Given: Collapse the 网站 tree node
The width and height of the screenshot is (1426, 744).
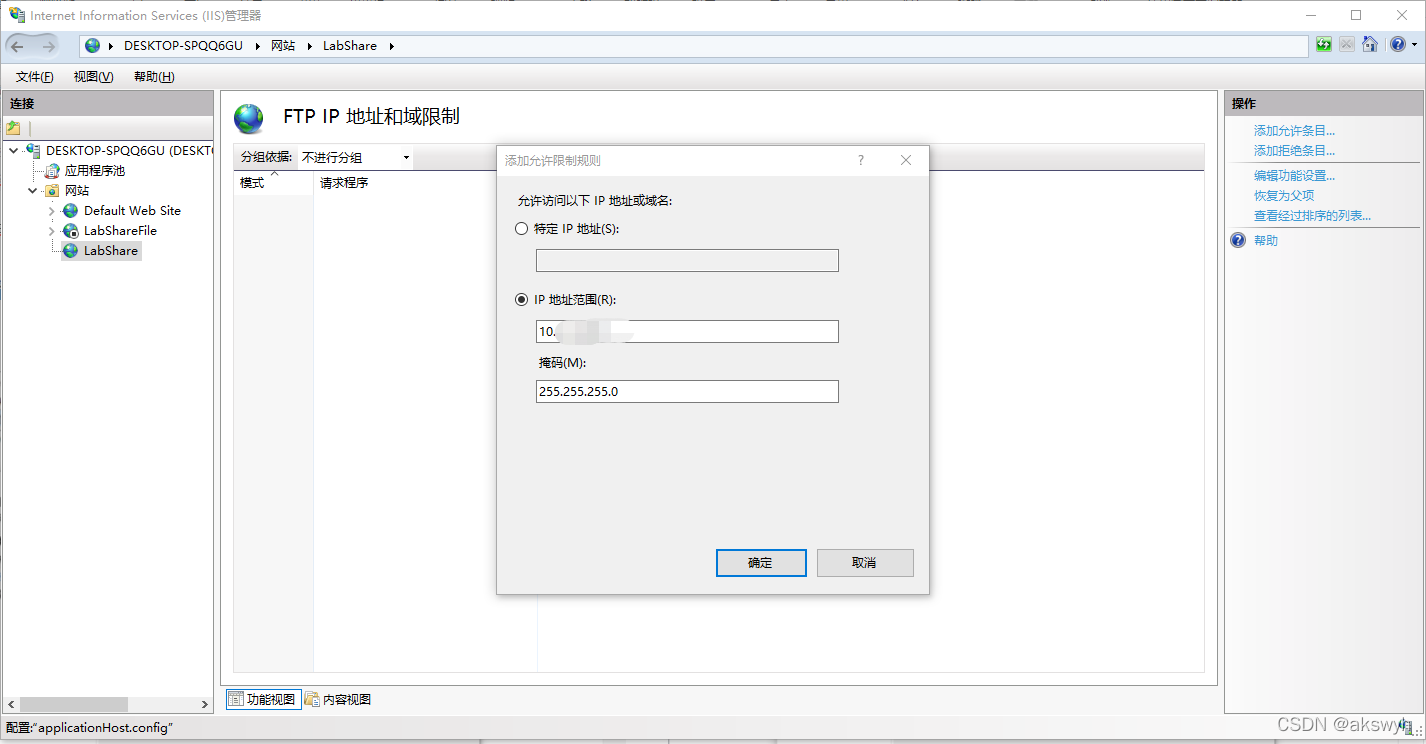Looking at the screenshot, I should (33, 191).
